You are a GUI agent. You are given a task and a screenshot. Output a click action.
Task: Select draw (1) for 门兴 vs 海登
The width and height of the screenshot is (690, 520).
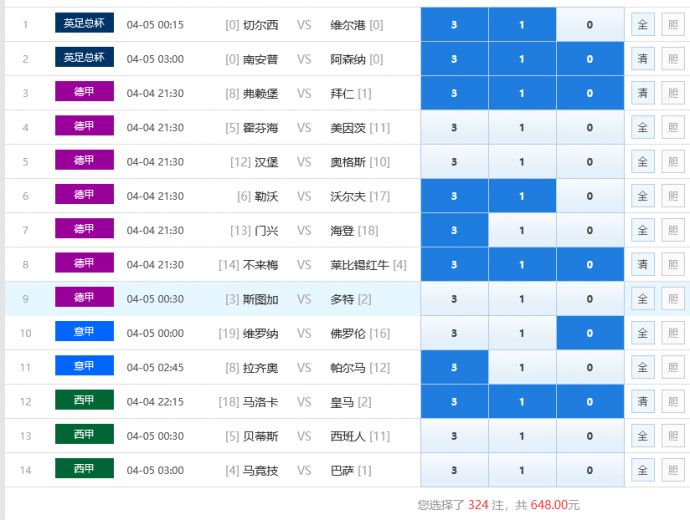[522, 230]
